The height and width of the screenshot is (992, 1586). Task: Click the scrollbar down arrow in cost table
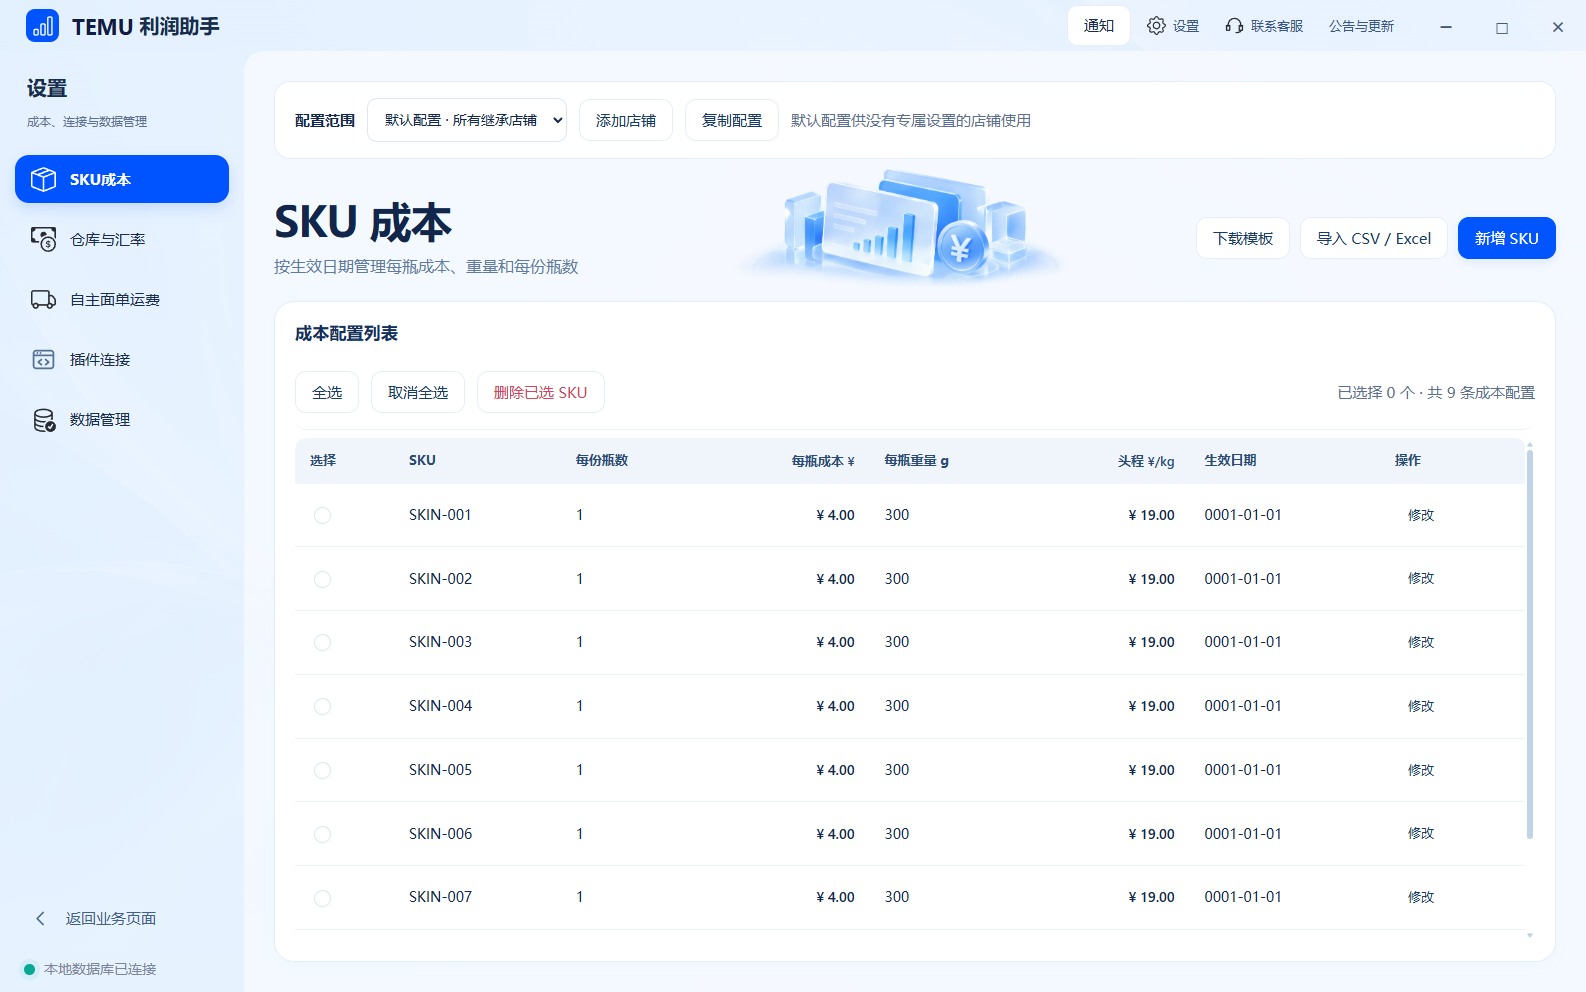tap(1530, 936)
